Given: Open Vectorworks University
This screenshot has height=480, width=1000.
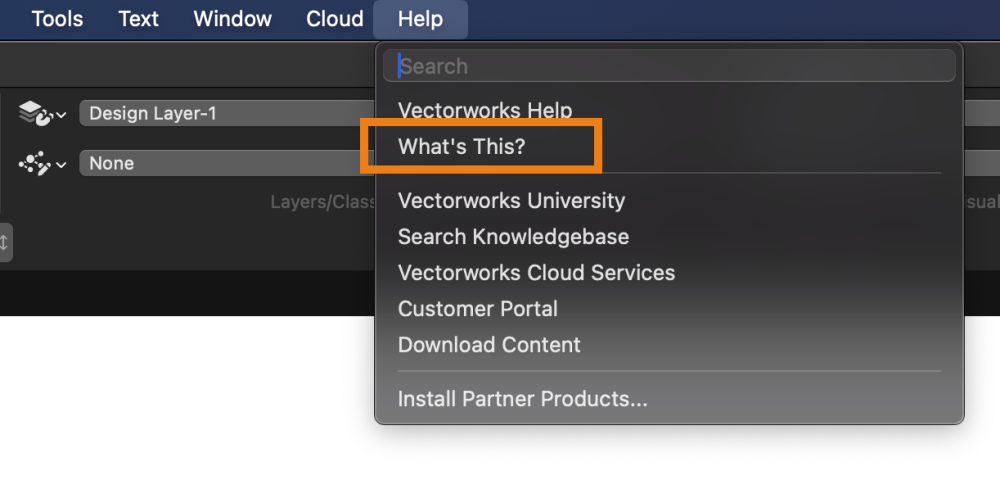Looking at the screenshot, I should point(511,200).
